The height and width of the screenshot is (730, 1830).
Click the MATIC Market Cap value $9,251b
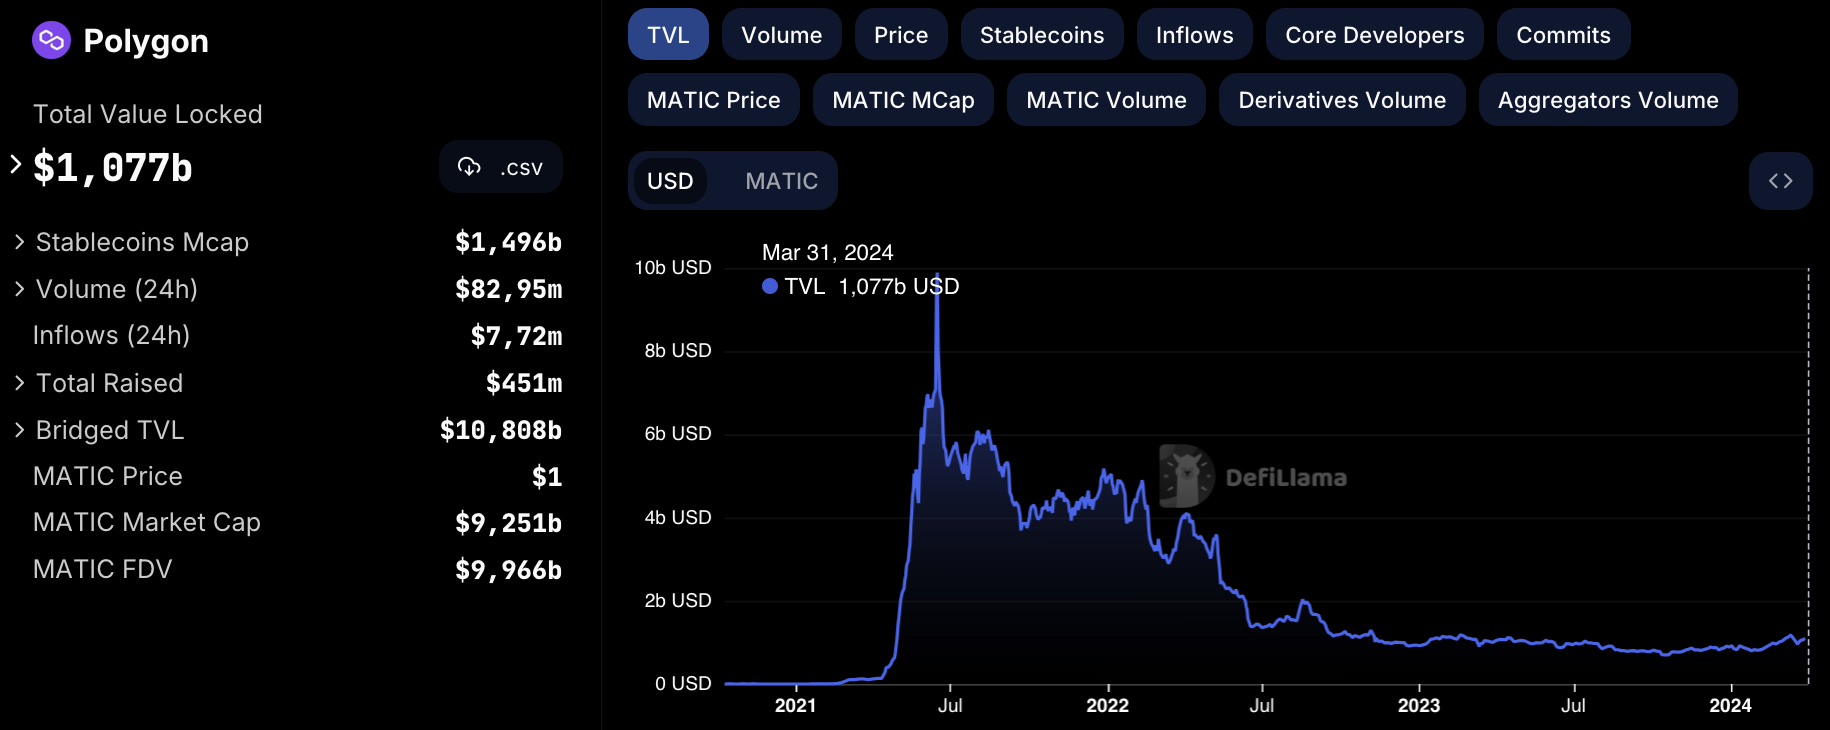[508, 523]
